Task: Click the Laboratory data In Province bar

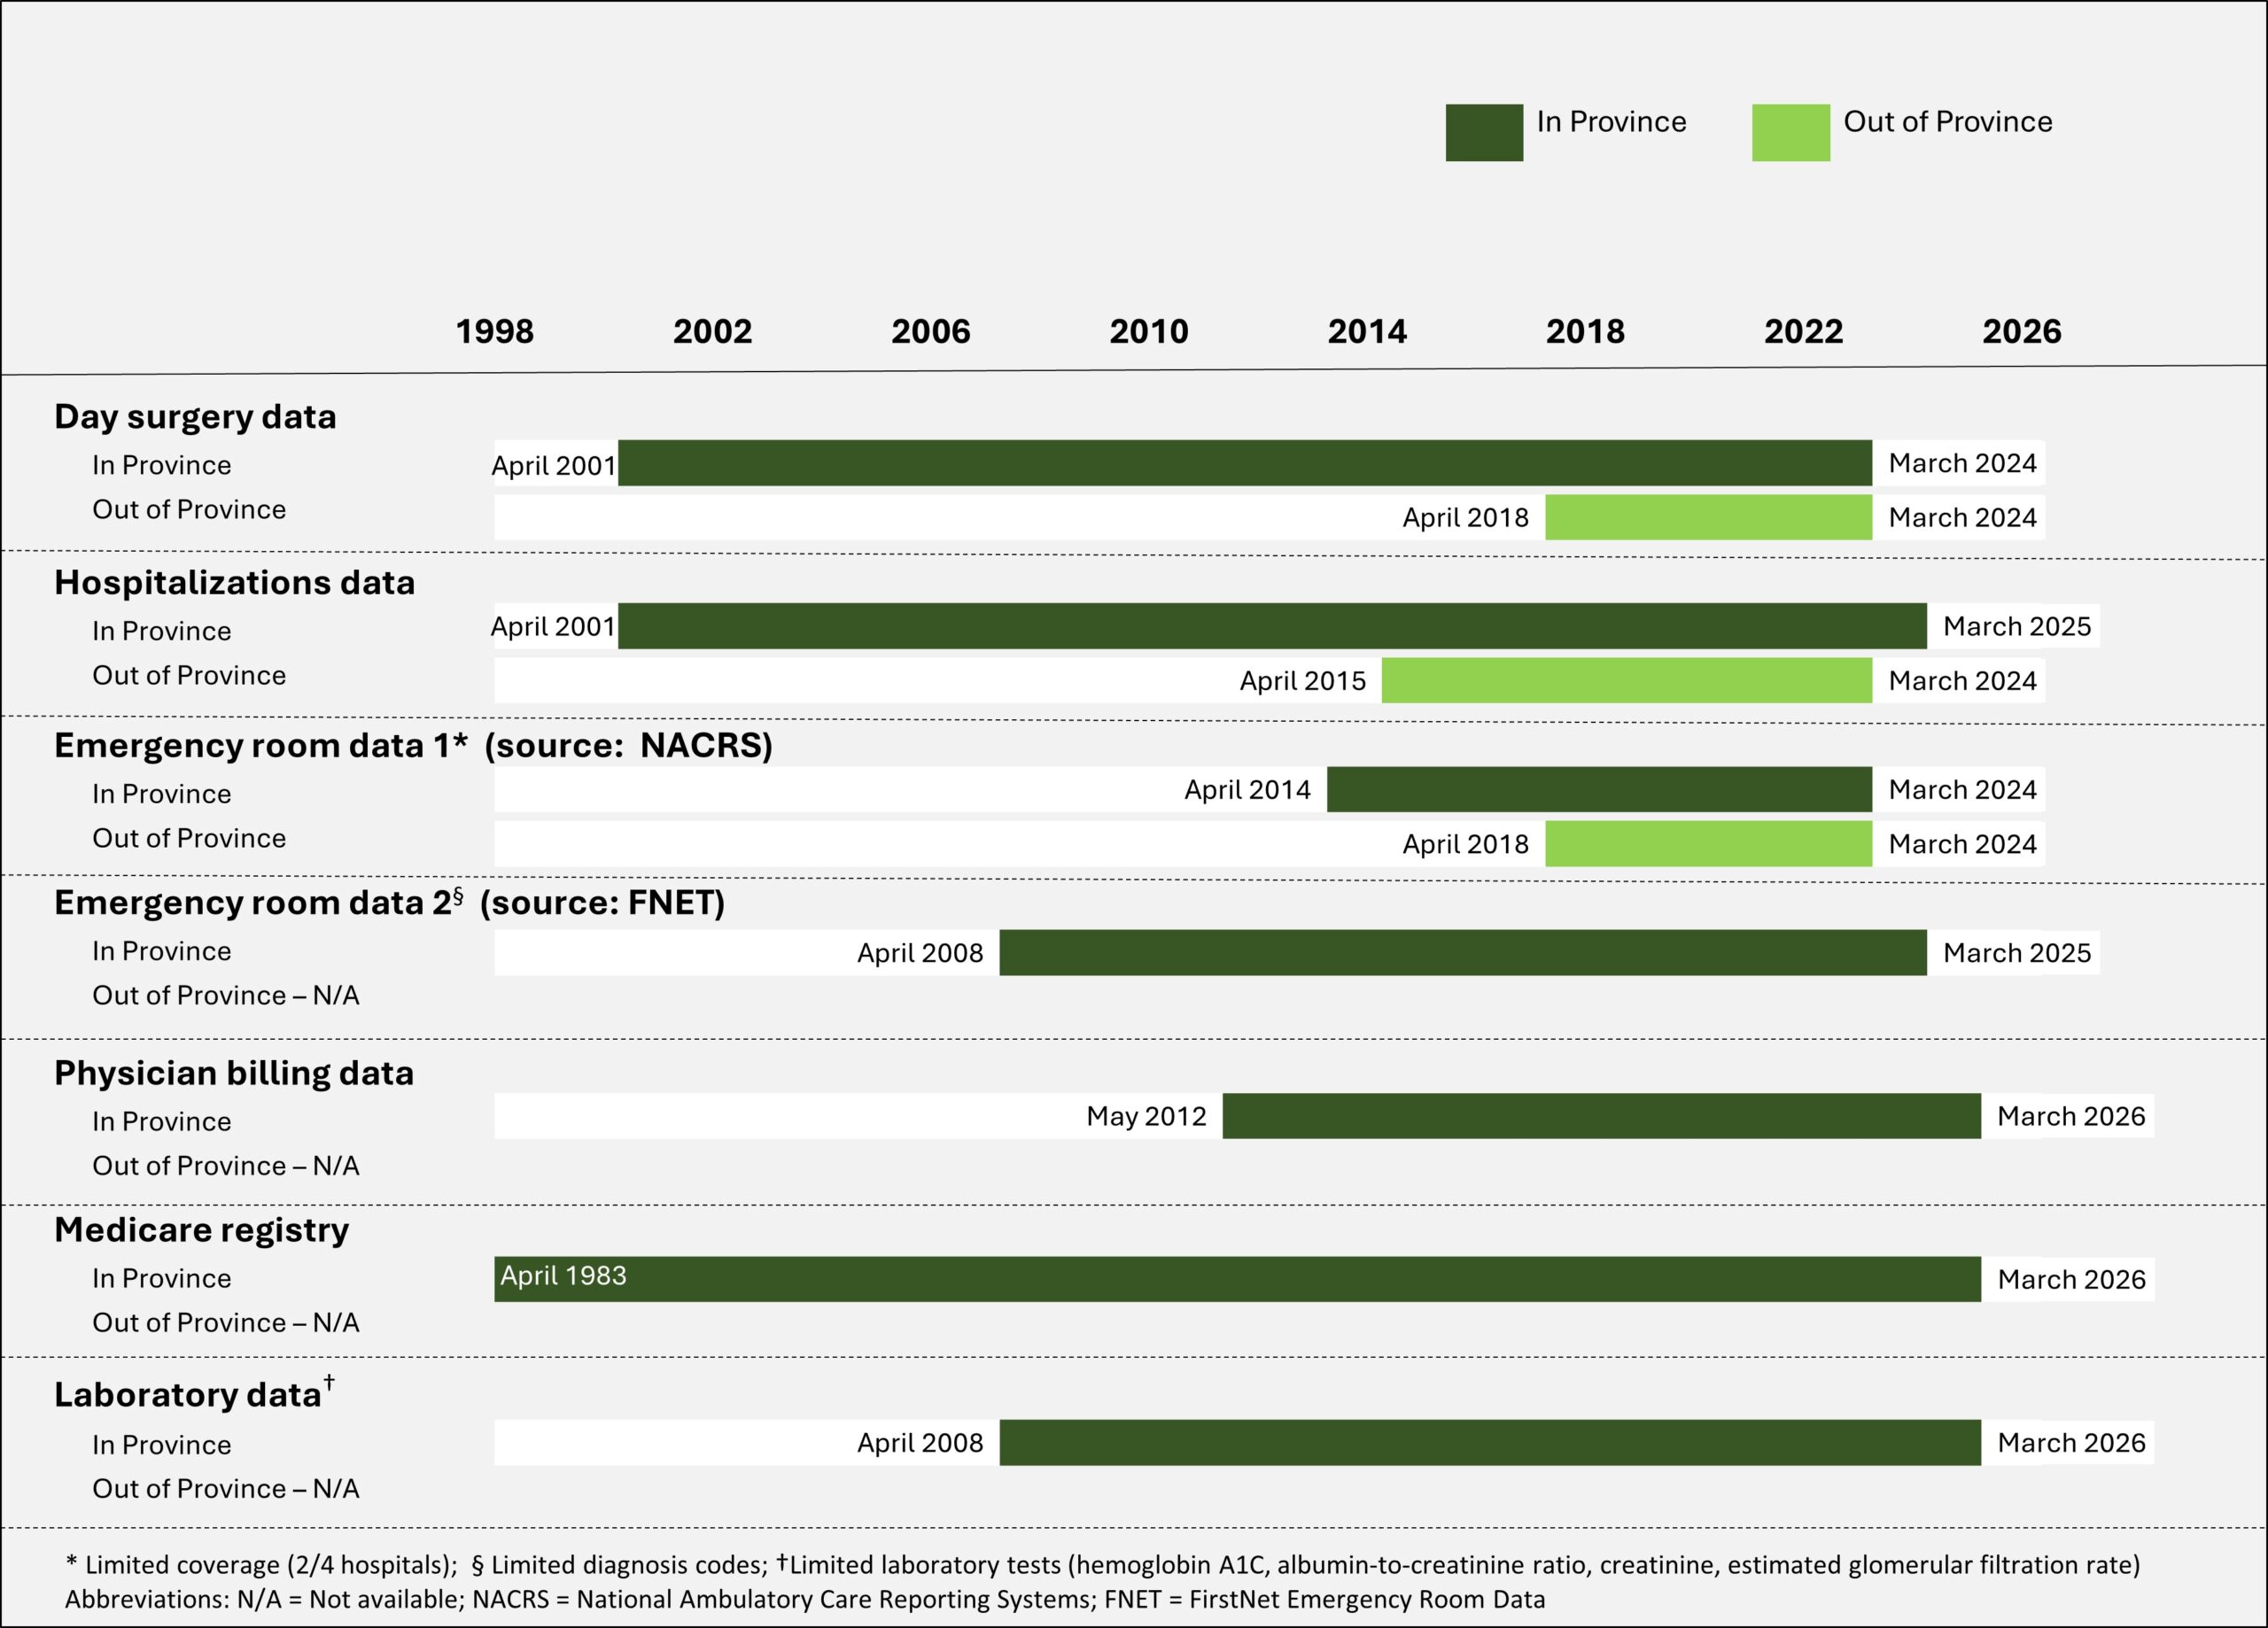Action: pyautogui.click(x=1490, y=1442)
